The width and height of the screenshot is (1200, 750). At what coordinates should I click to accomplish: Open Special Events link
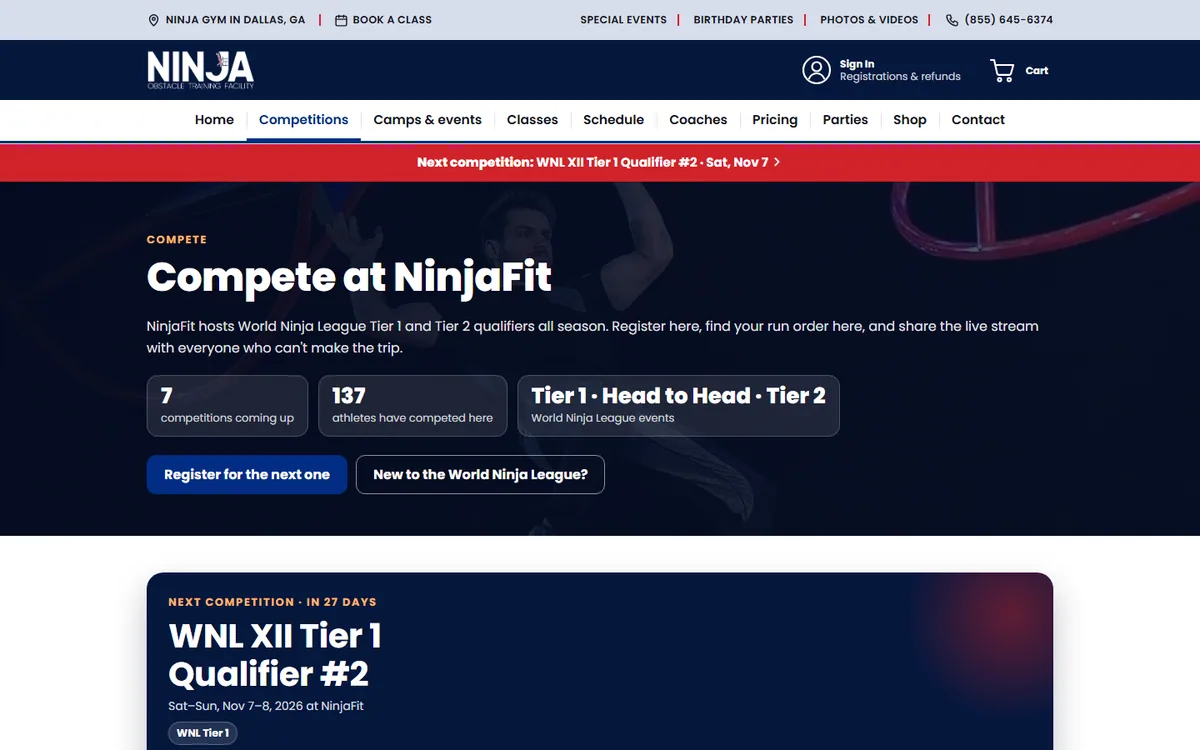(623, 20)
